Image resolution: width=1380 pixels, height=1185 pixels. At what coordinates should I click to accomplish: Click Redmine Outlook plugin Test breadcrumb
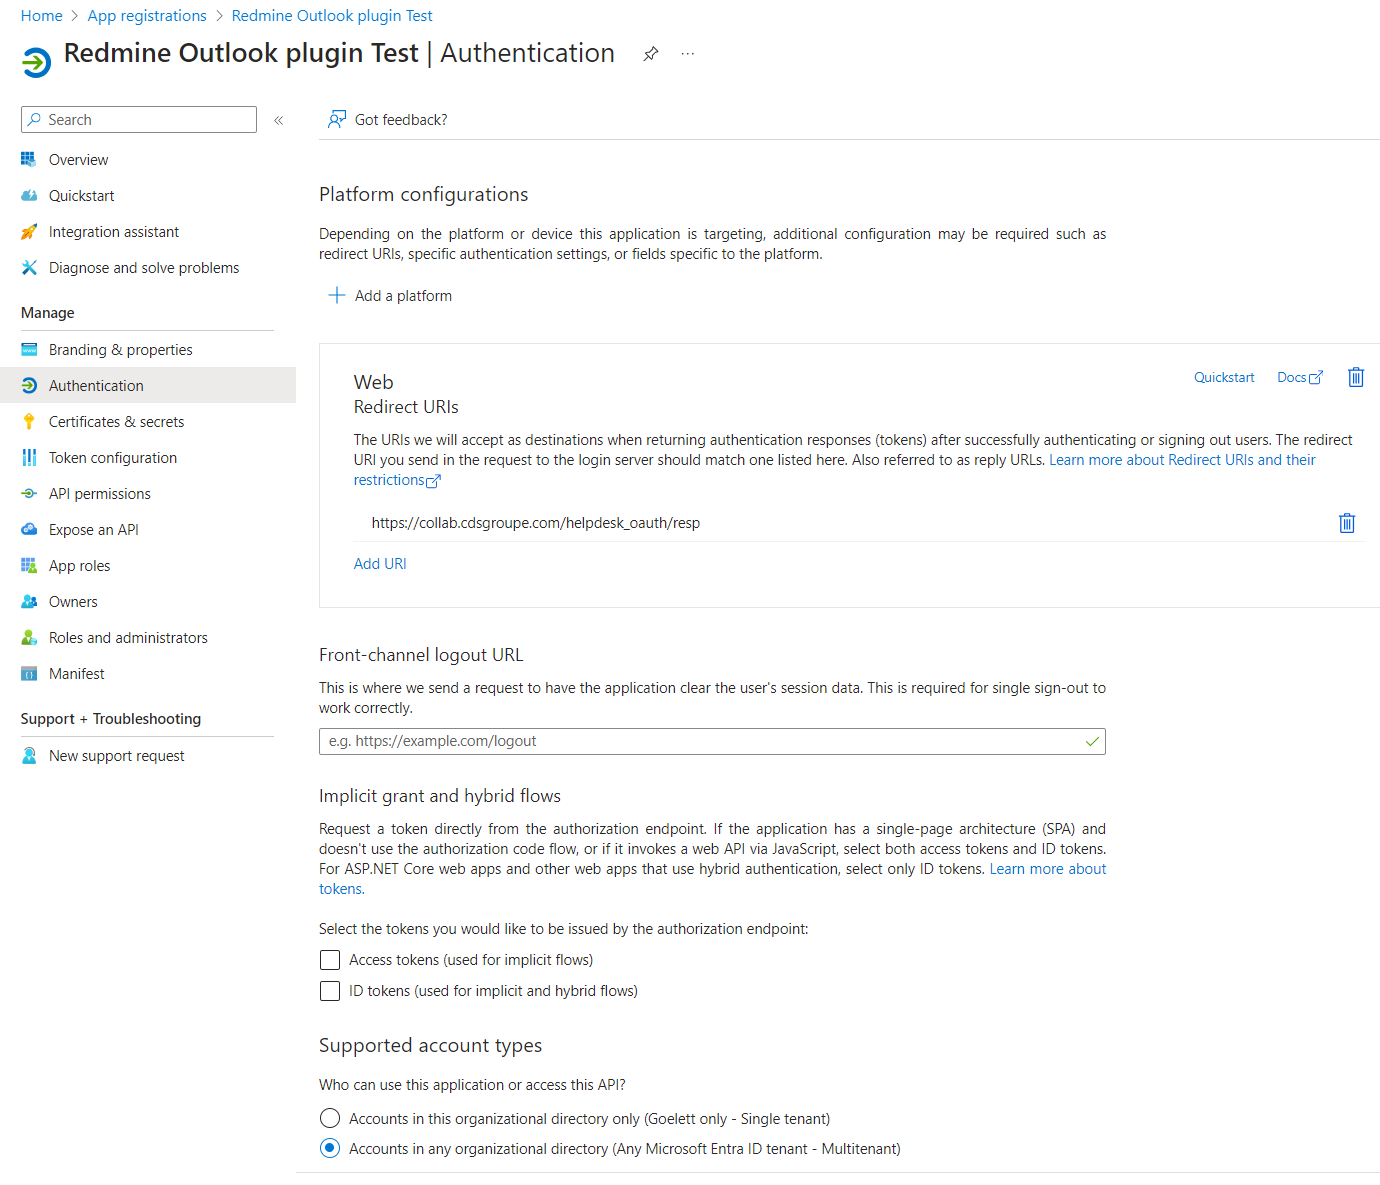pyautogui.click(x=332, y=16)
